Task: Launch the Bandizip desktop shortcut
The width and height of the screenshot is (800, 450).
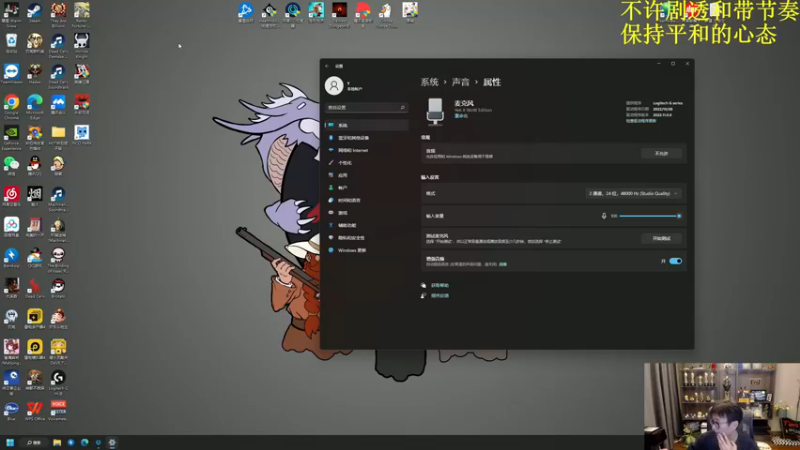Action: [11, 258]
